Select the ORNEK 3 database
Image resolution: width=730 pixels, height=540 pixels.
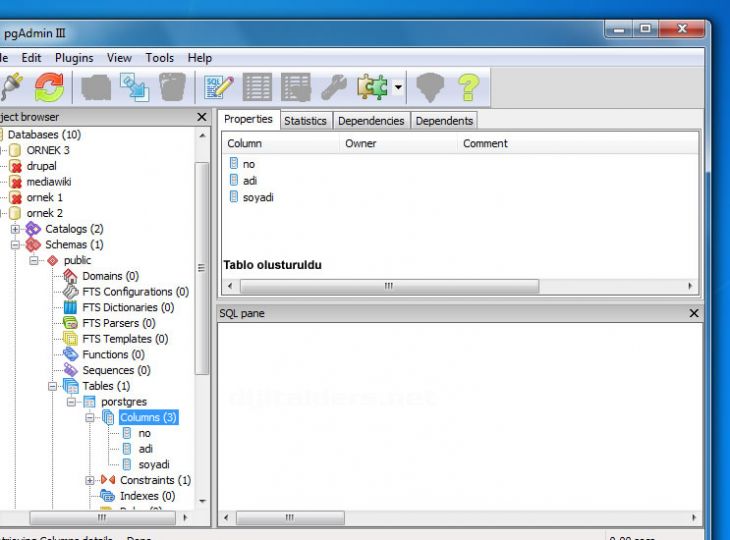point(48,150)
